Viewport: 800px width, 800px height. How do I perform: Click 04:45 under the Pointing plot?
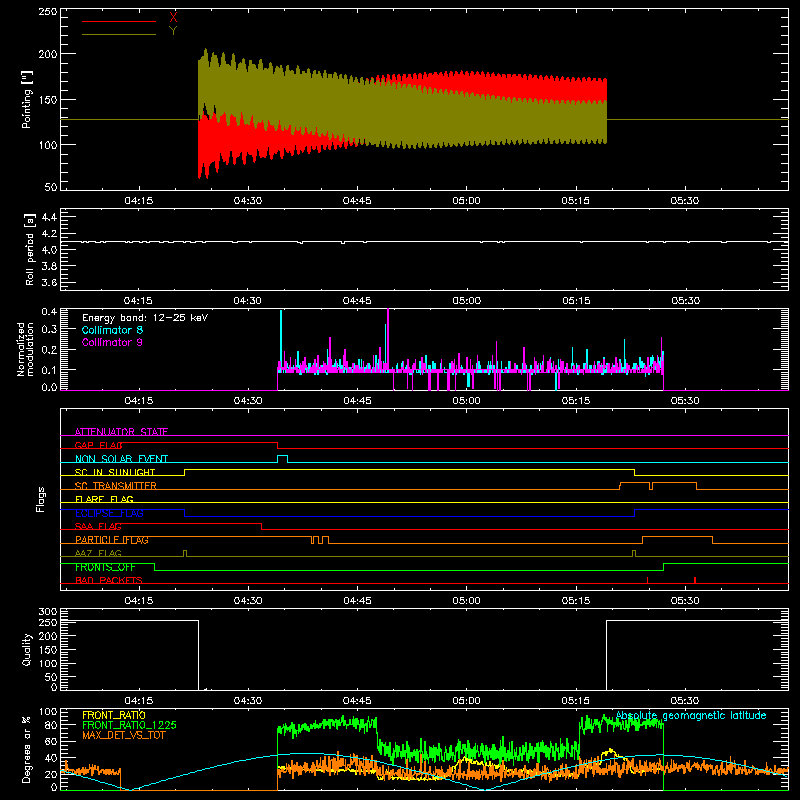coord(357,201)
